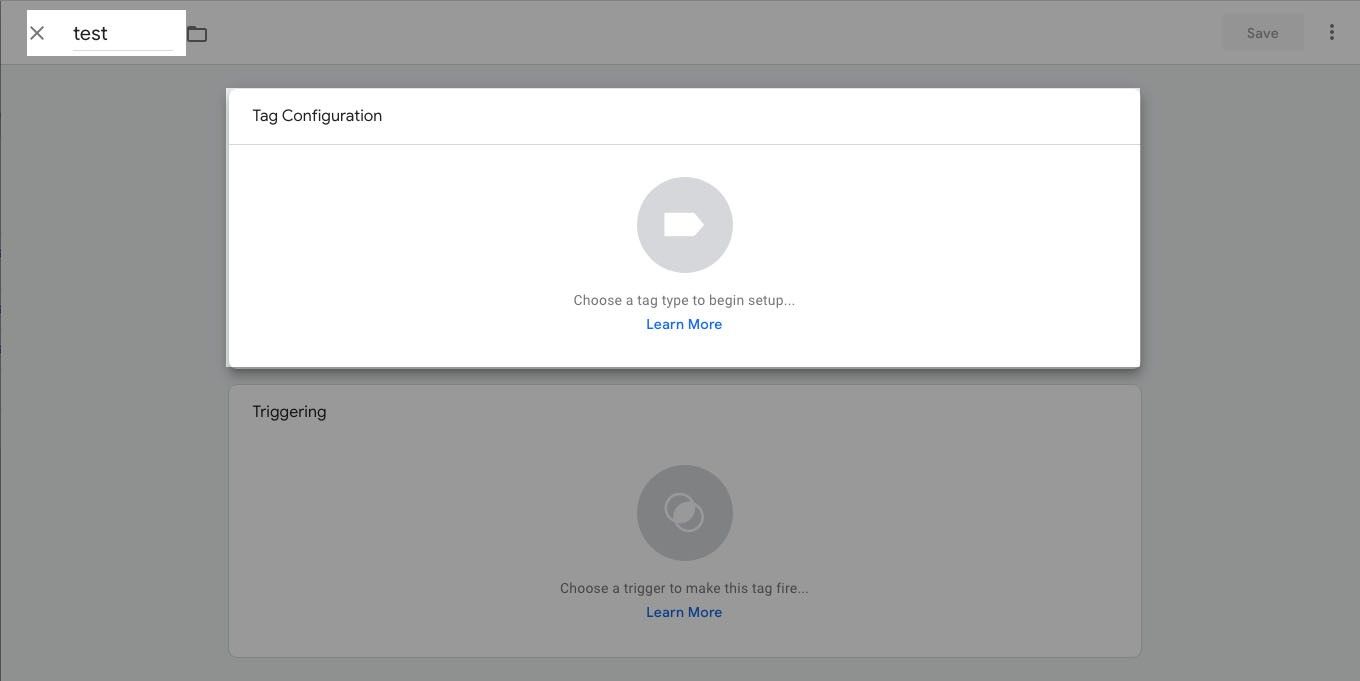Open Learn More link under Tag Configuration
The height and width of the screenshot is (681, 1360).
tap(684, 324)
